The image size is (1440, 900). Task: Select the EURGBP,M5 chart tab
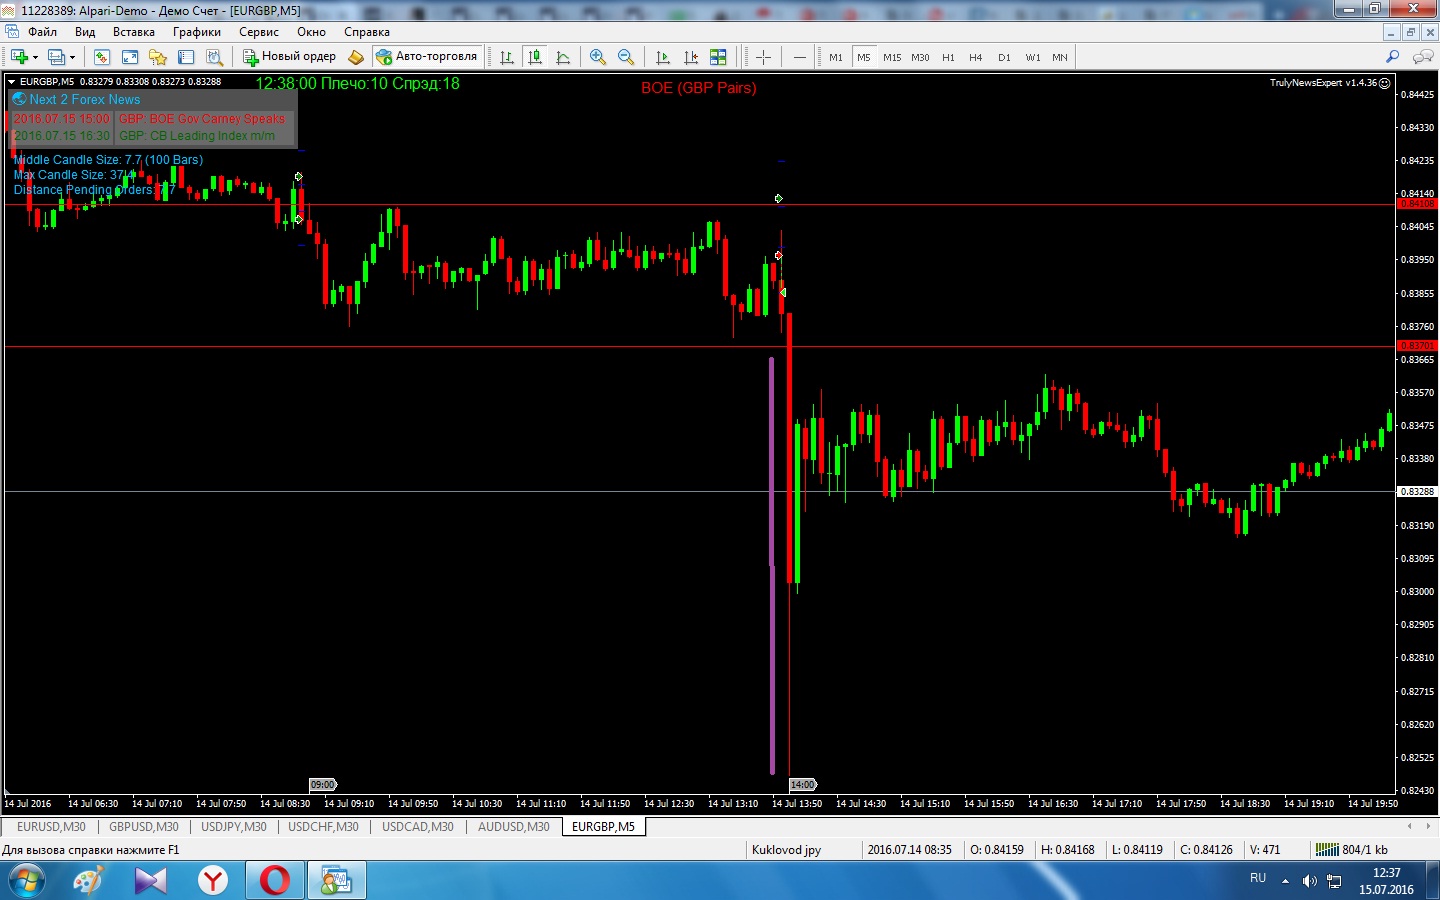(603, 827)
